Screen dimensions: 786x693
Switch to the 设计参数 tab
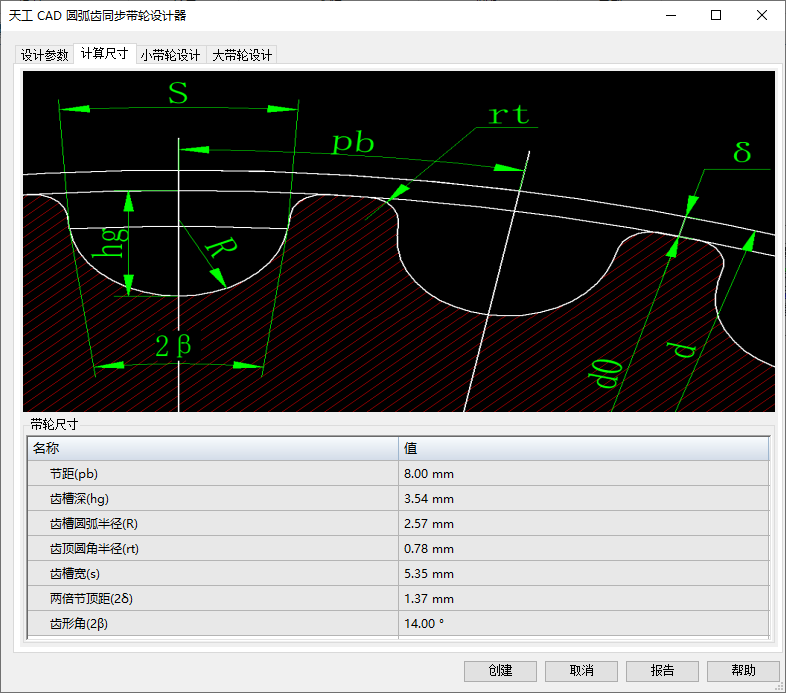(45, 56)
